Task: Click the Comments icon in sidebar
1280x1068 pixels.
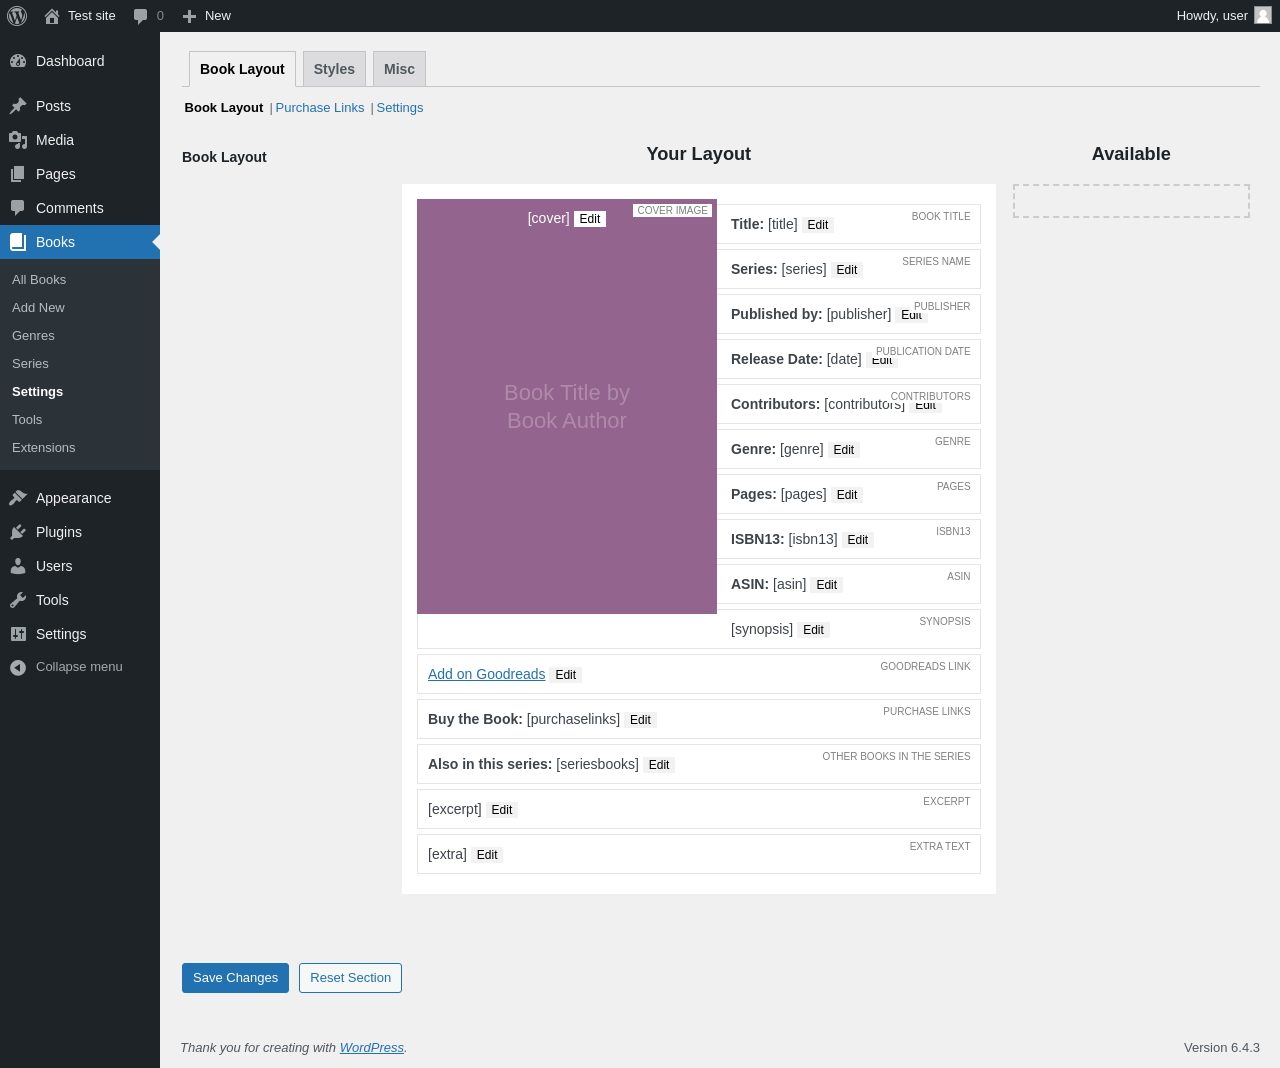Action: coord(18,208)
